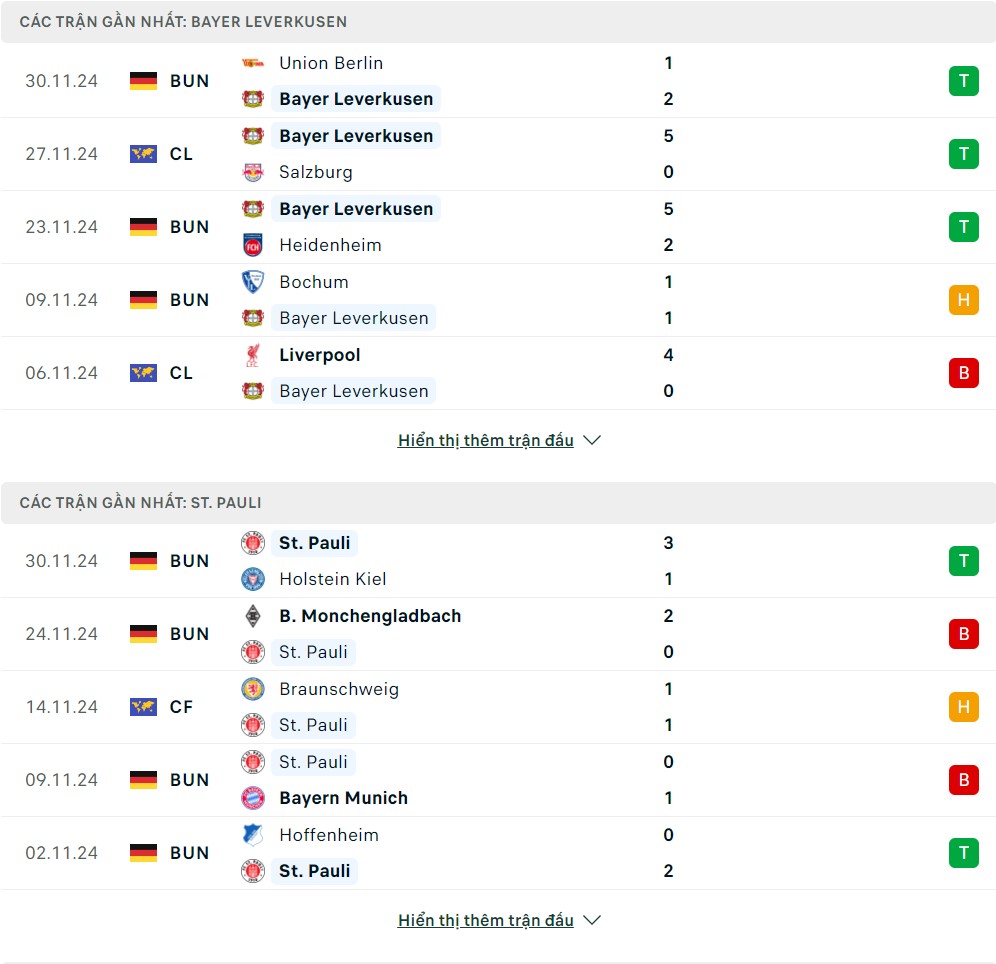Click the red B badge for Liverpool match
This screenshot has width=996, height=964.
963,373
